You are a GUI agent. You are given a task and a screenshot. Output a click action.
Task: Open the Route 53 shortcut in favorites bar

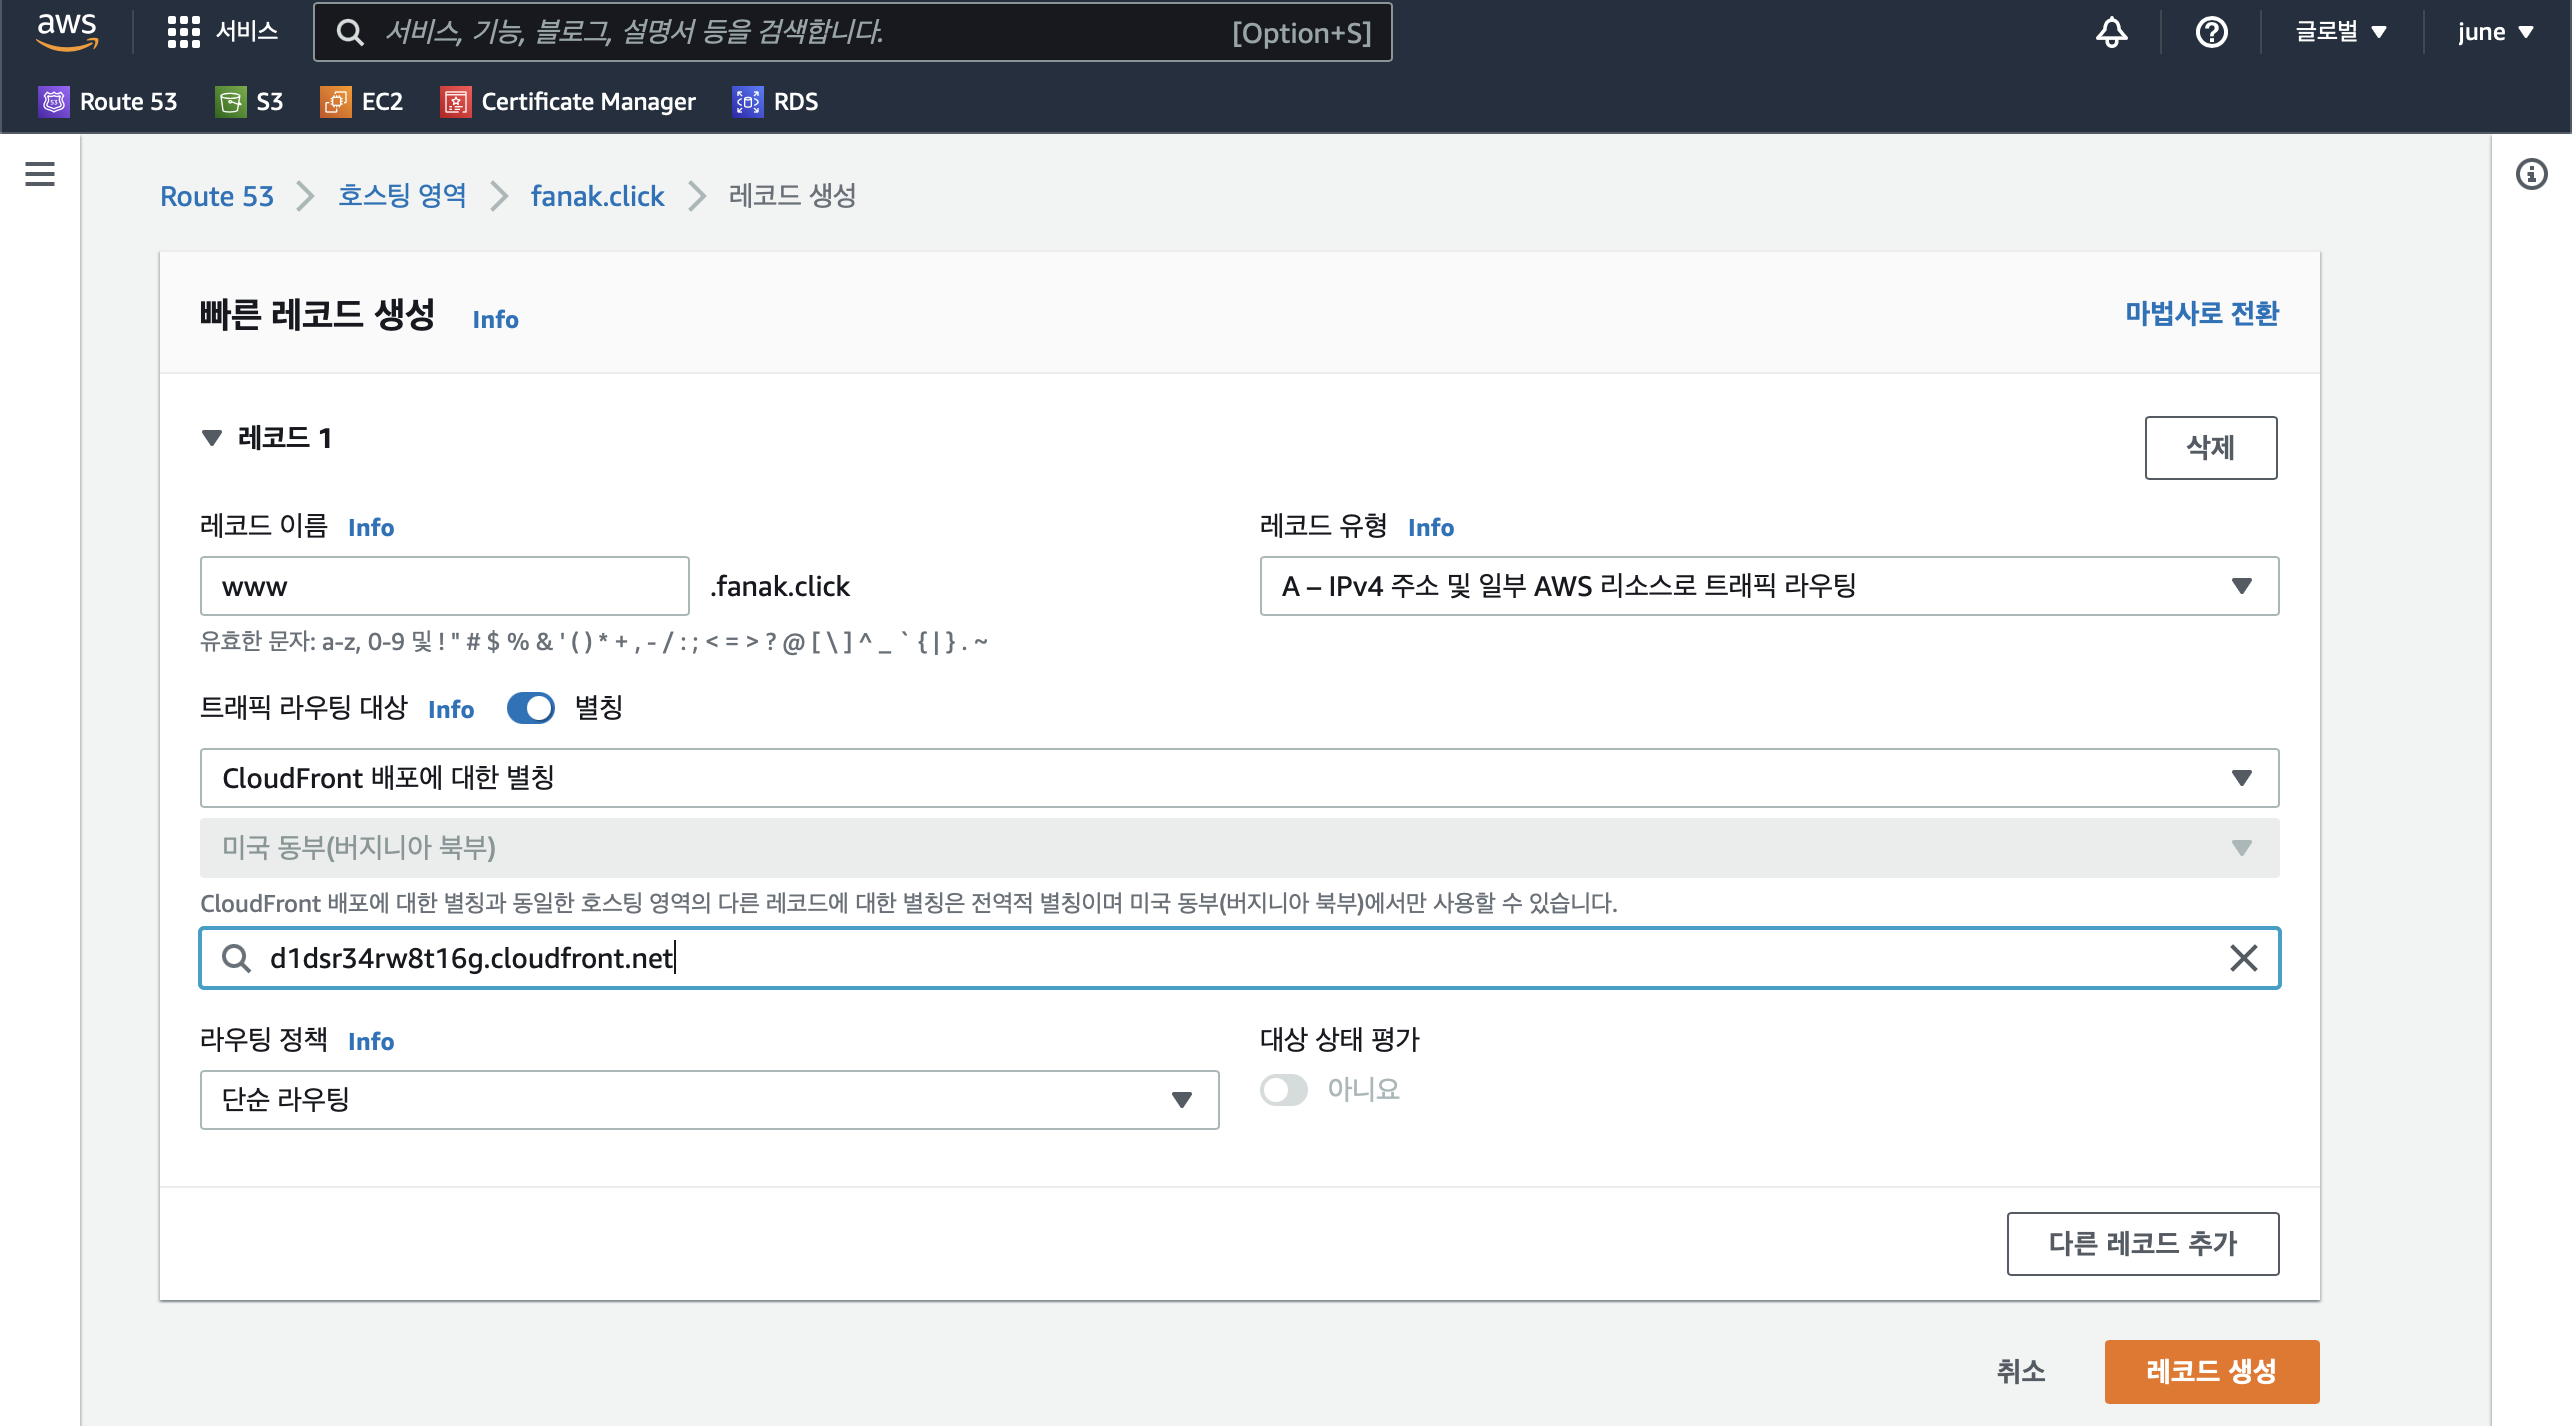click(x=108, y=101)
